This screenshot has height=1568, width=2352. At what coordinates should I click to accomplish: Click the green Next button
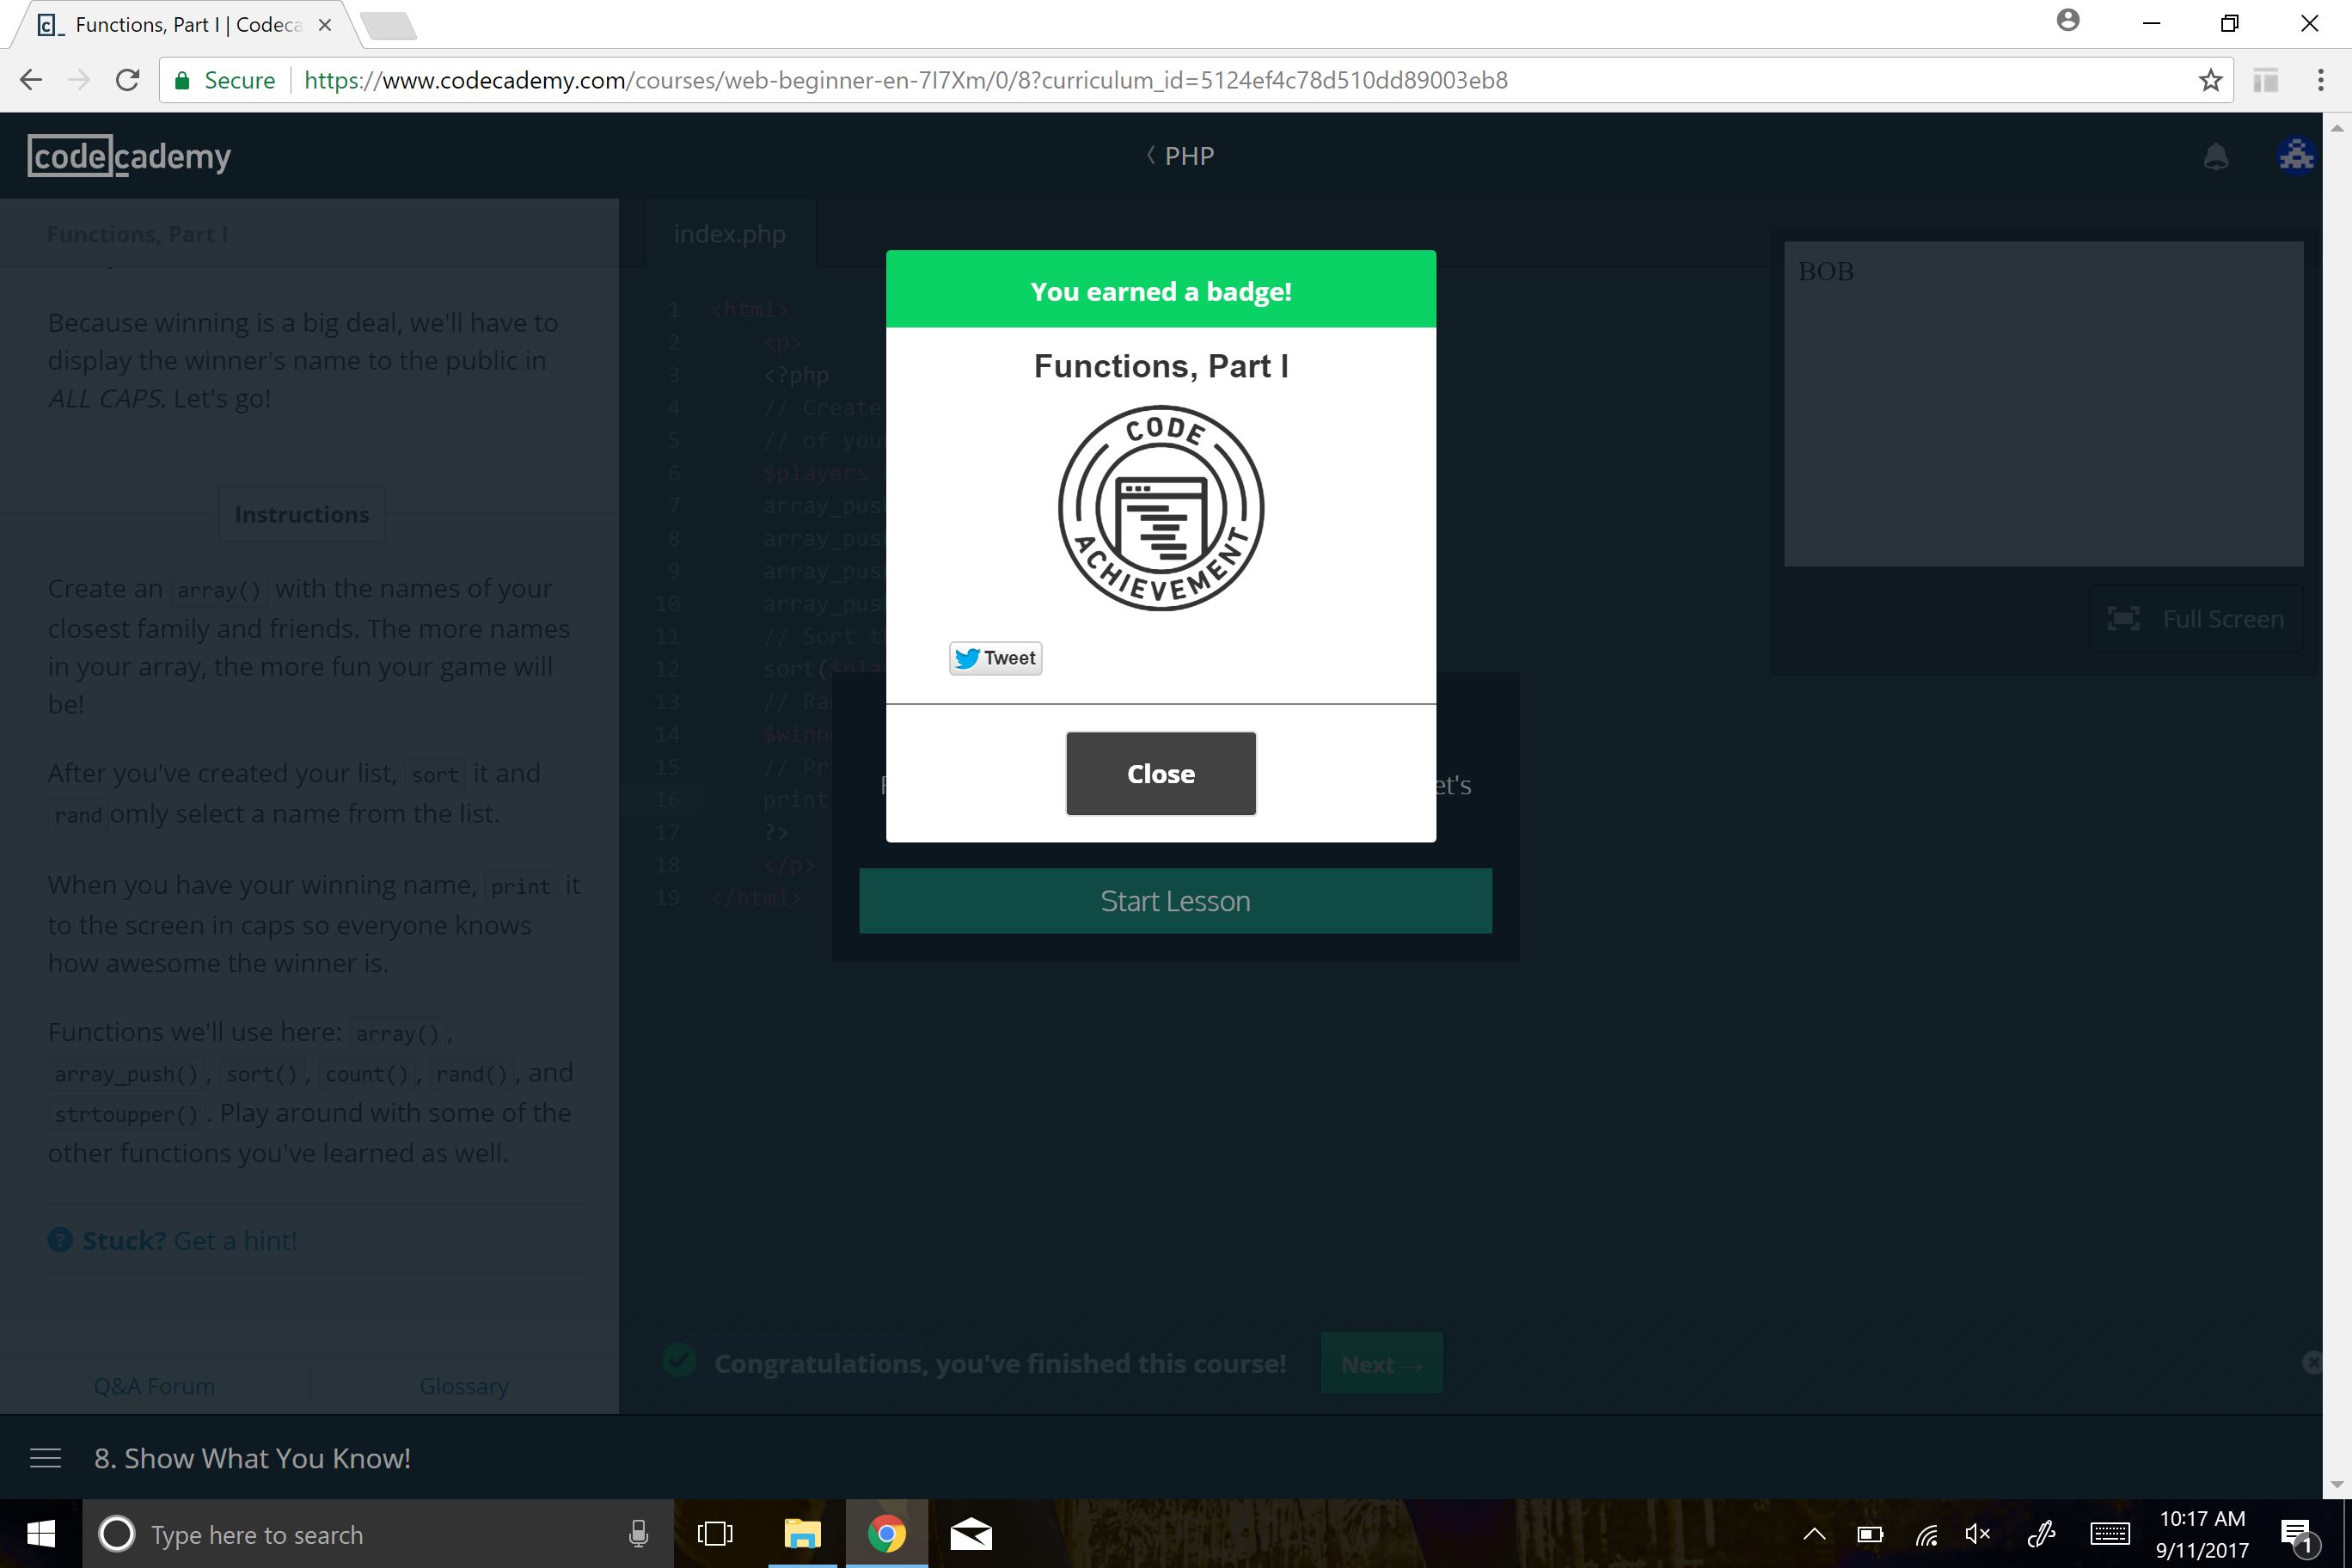click(x=1381, y=1363)
